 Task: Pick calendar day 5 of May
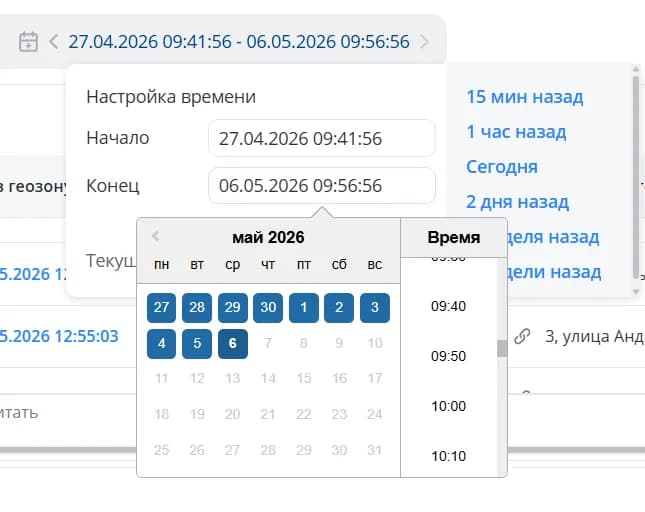point(197,343)
